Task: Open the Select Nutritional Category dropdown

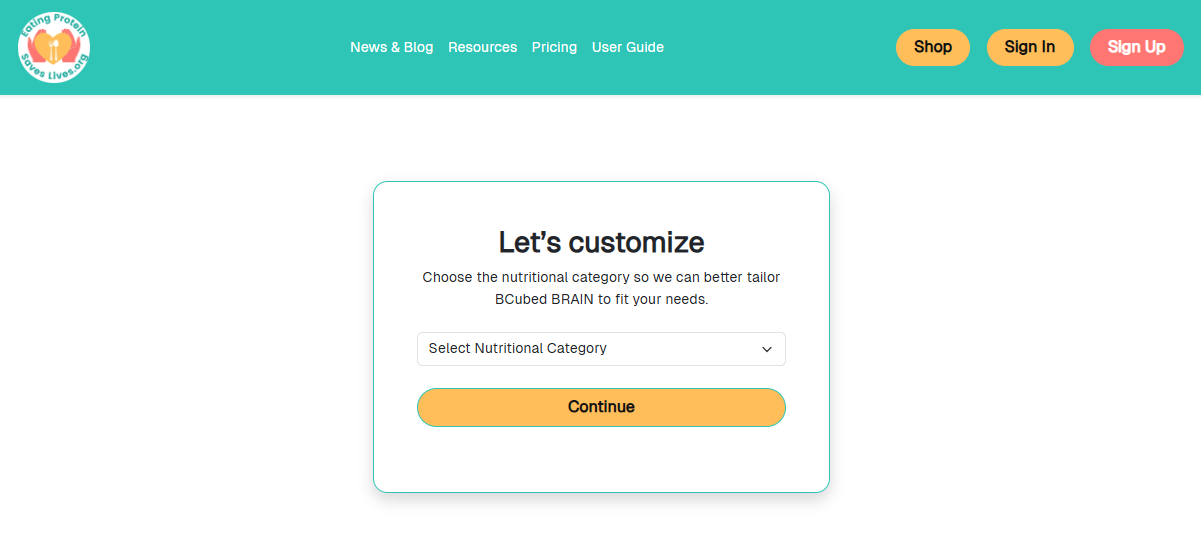Action: click(x=600, y=349)
